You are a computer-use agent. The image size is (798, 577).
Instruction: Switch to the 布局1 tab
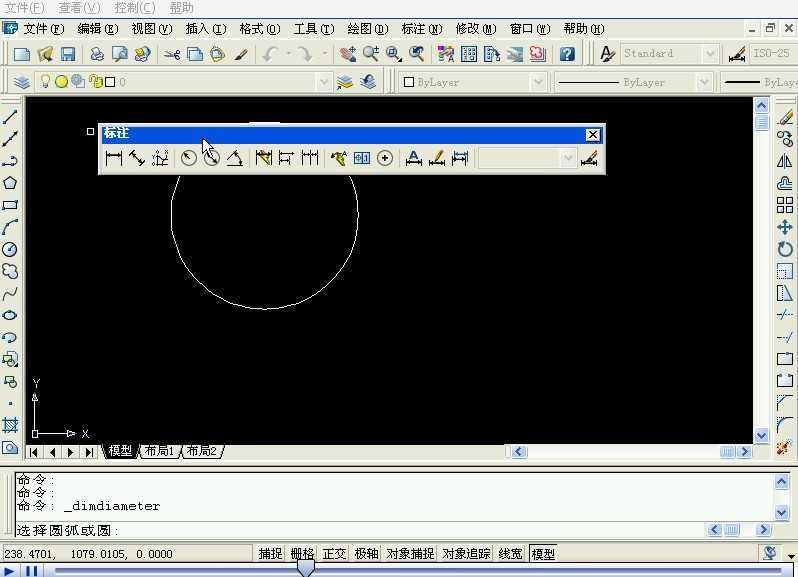(x=159, y=451)
